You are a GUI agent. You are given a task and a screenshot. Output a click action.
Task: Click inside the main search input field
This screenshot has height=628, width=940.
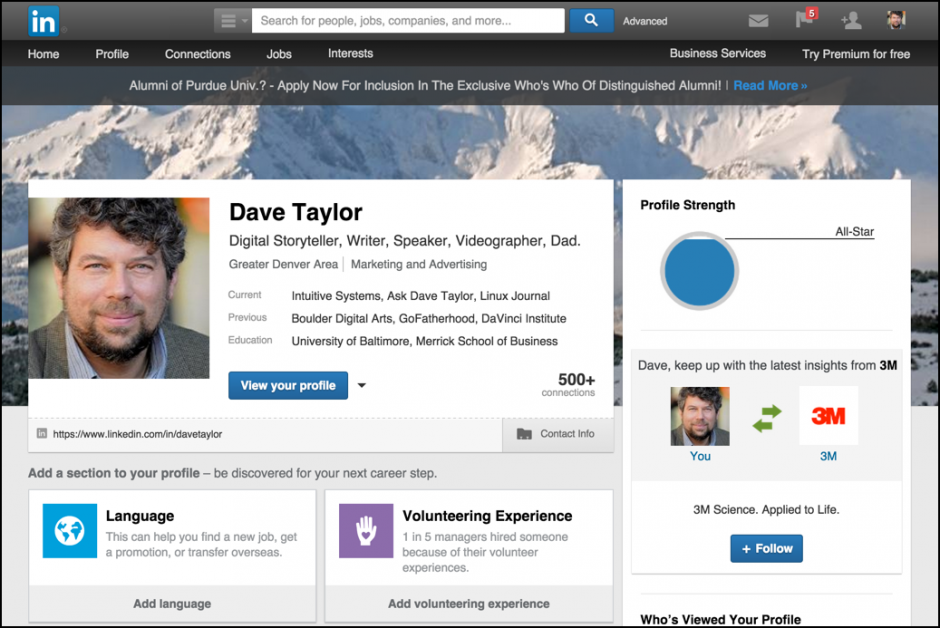pos(408,20)
